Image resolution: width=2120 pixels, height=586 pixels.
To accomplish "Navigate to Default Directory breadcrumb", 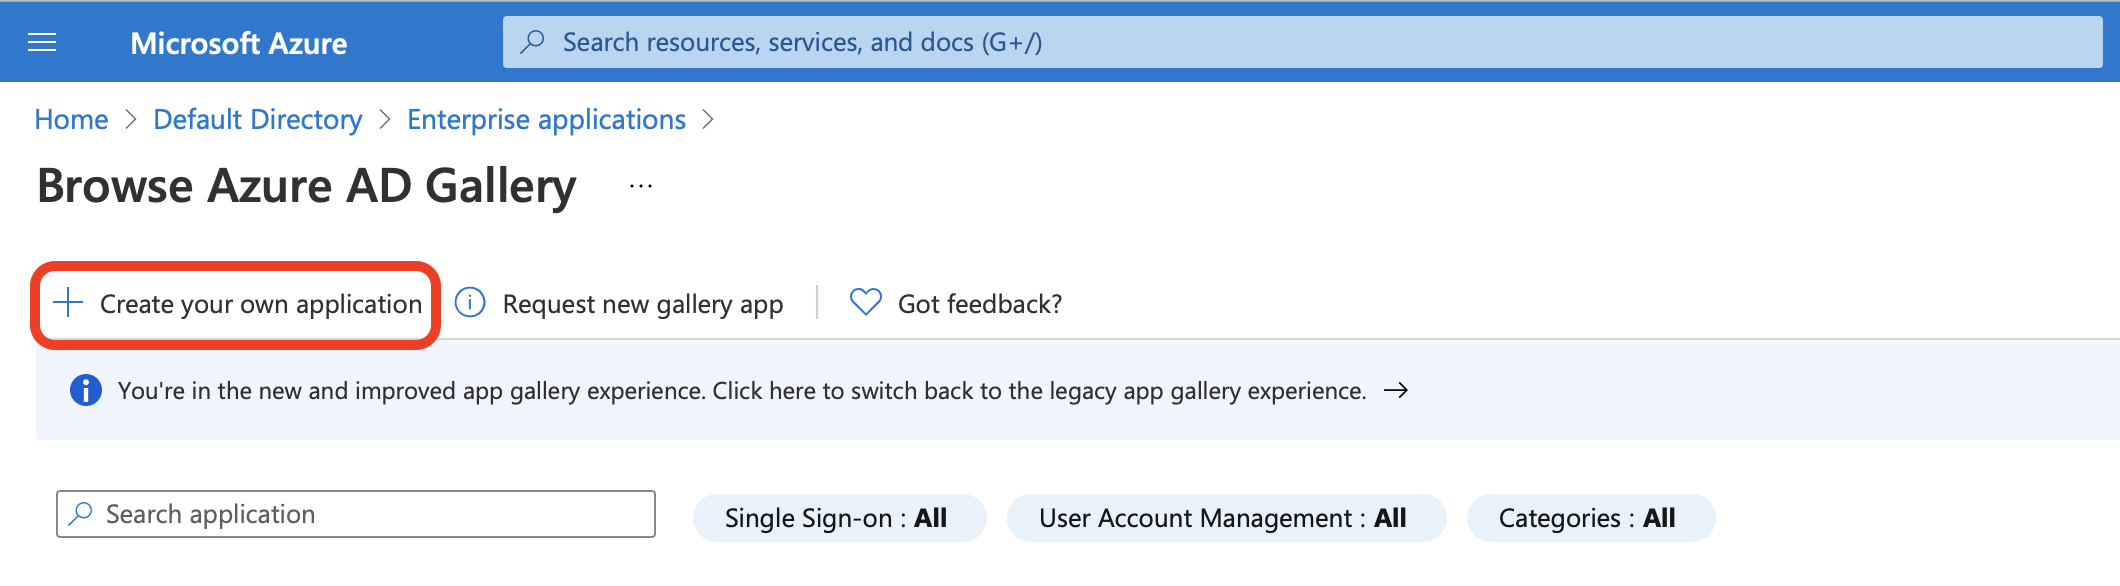I will click(258, 119).
